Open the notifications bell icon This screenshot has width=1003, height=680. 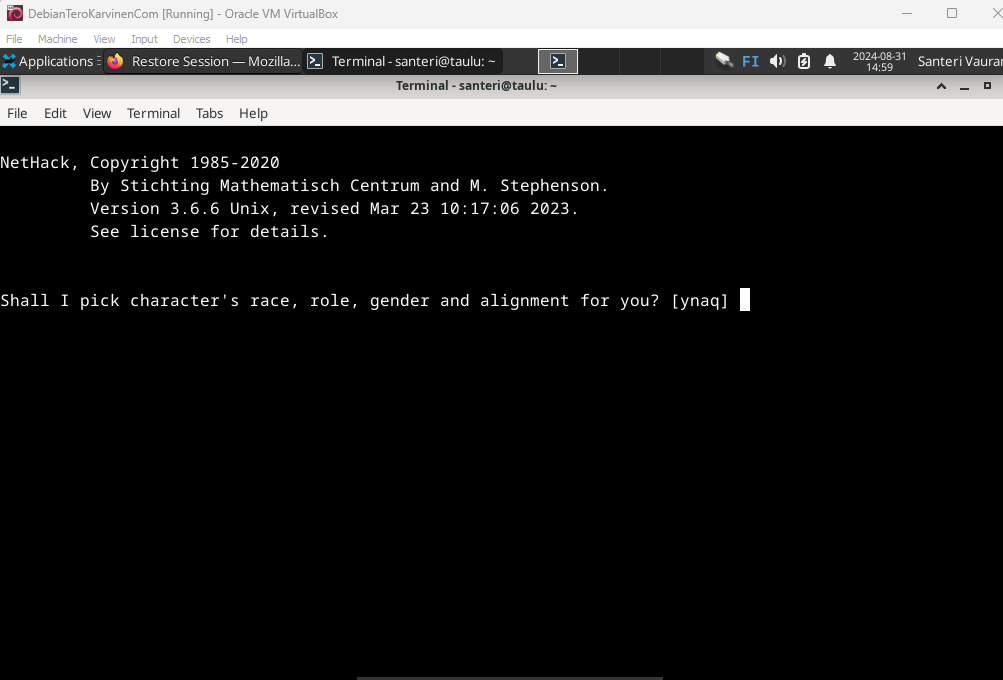tap(830, 61)
